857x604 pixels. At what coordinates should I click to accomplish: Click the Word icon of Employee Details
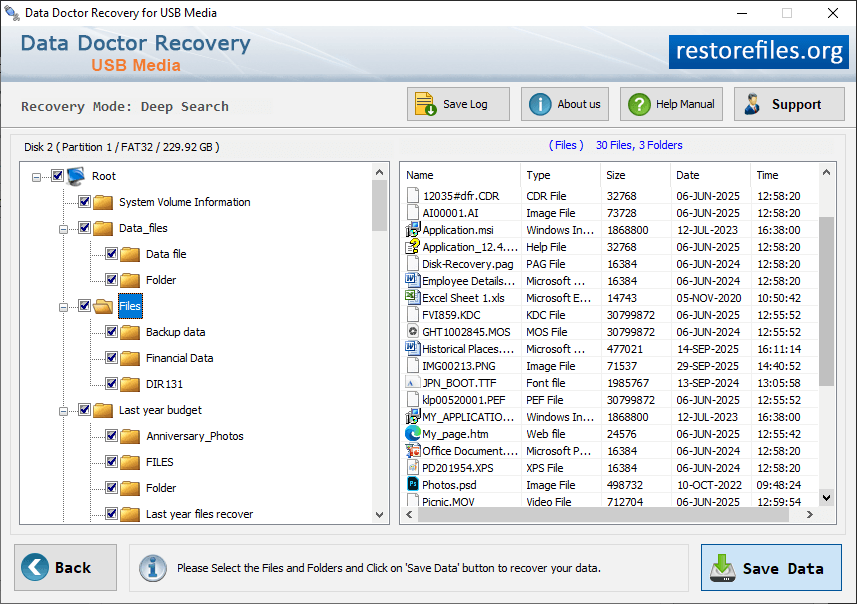[x=412, y=280]
